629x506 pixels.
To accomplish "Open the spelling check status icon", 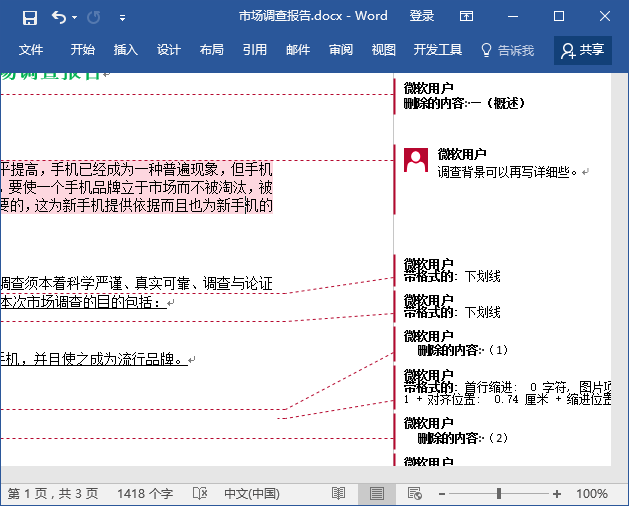I will pos(199,493).
